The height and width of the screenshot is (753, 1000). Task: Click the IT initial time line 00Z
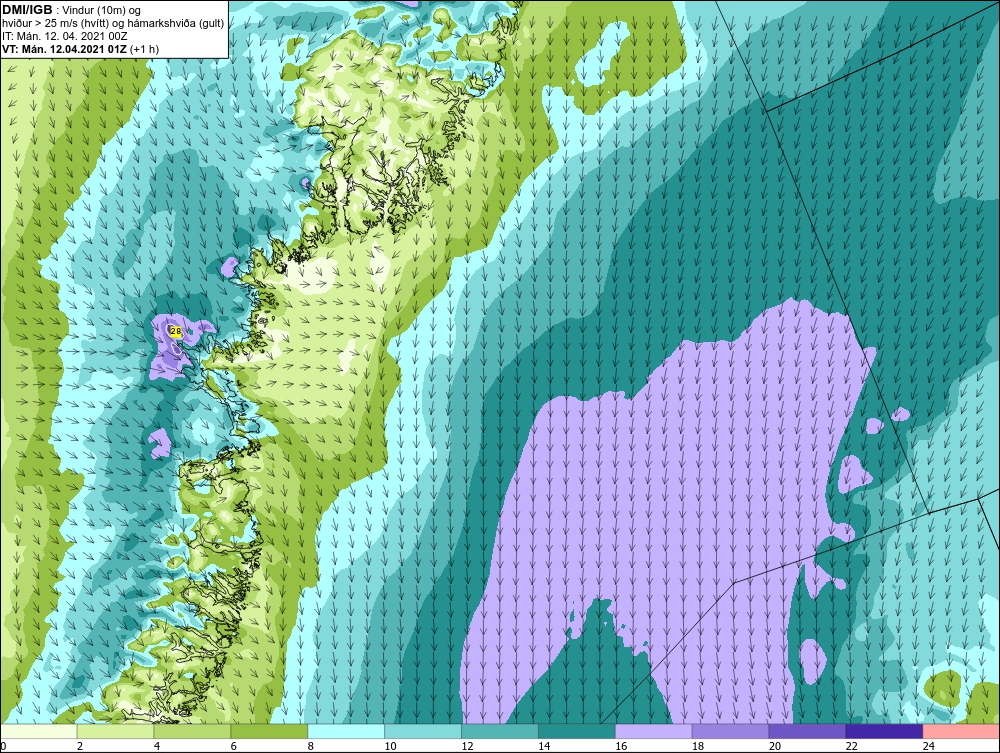[64, 36]
